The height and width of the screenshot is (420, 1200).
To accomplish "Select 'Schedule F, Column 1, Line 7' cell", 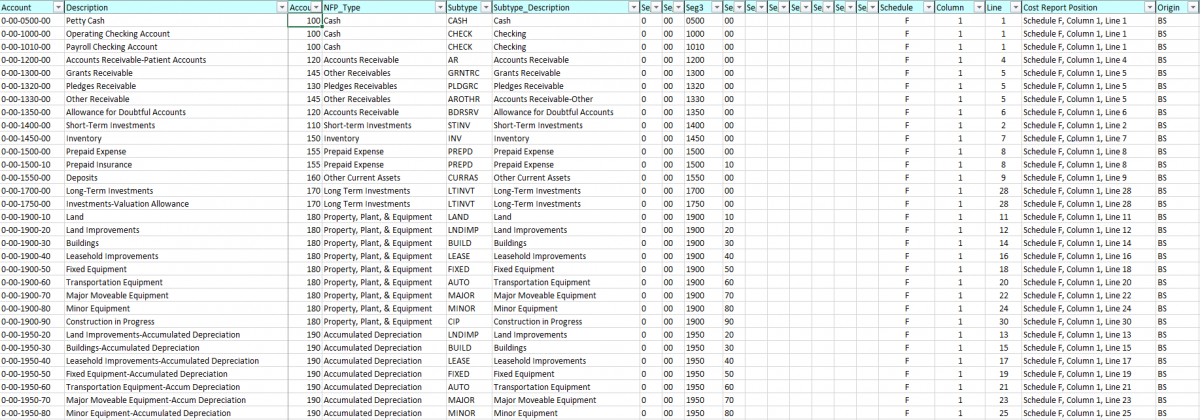I will (1088, 138).
